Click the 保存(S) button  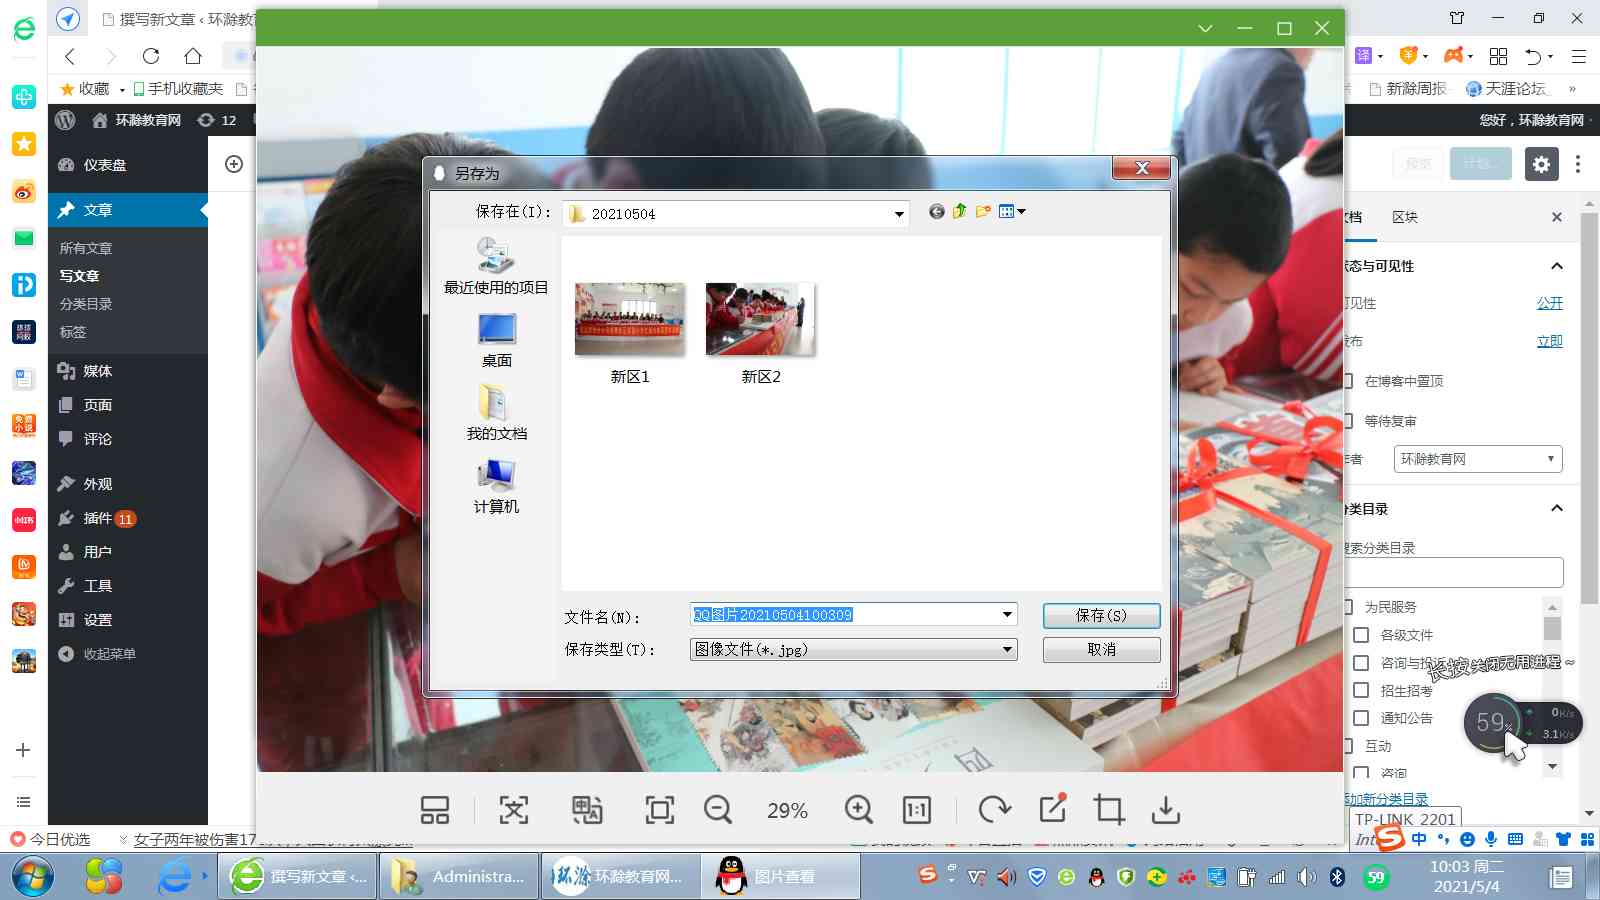[1101, 615]
